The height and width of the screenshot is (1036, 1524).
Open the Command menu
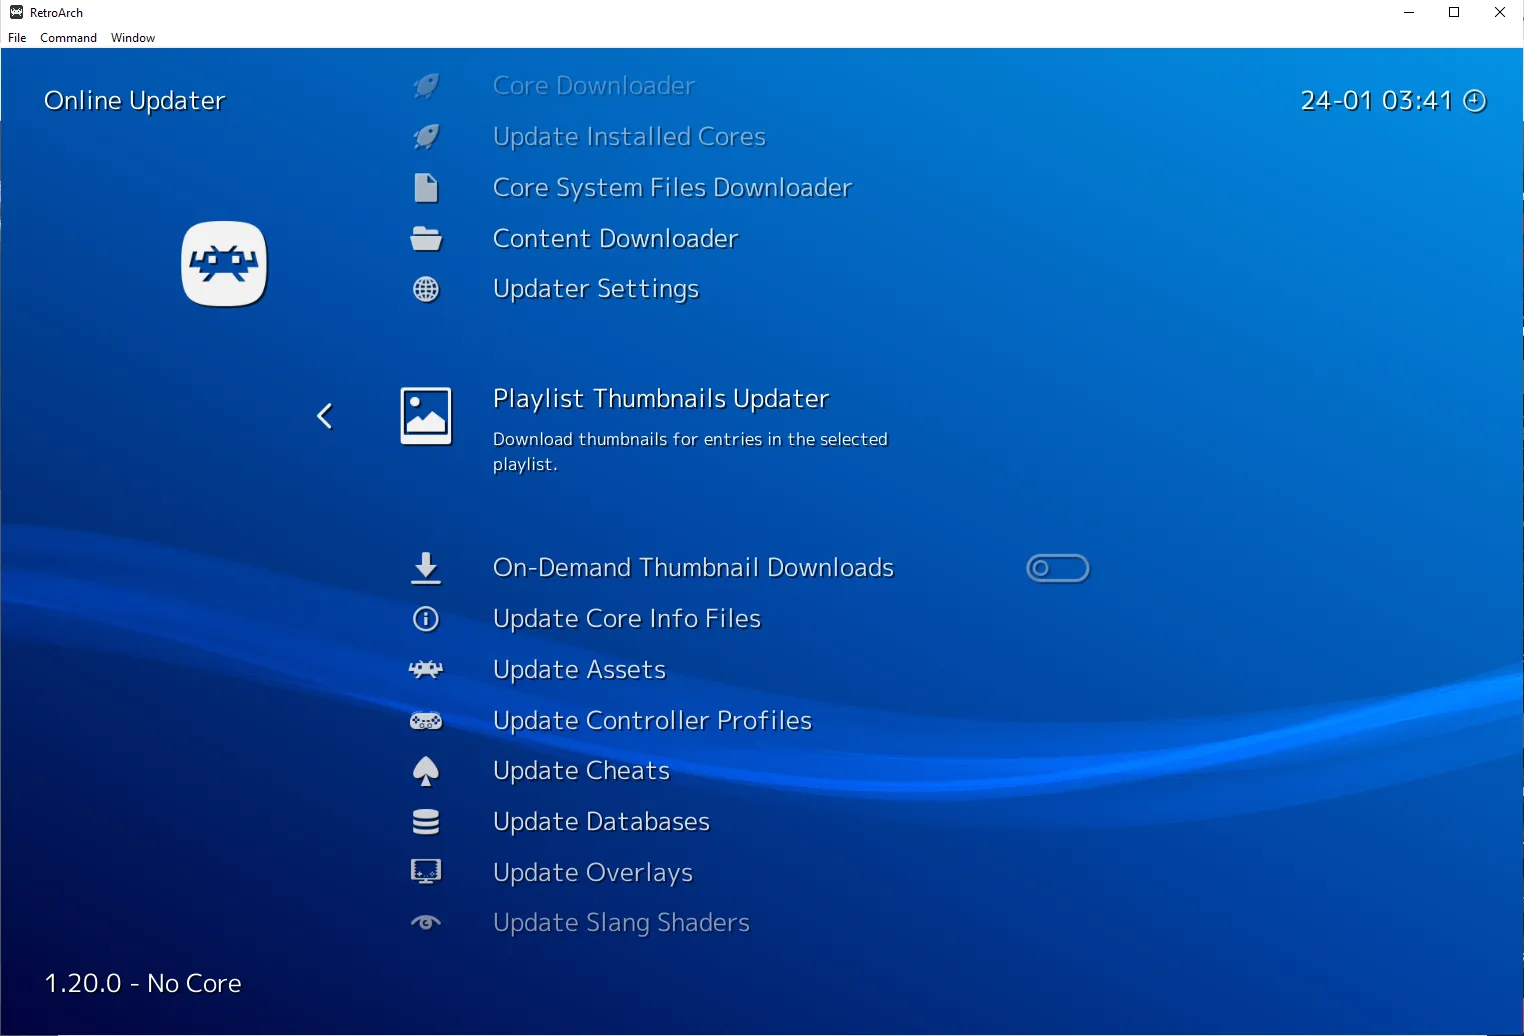pyautogui.click(x=68, y=38)
